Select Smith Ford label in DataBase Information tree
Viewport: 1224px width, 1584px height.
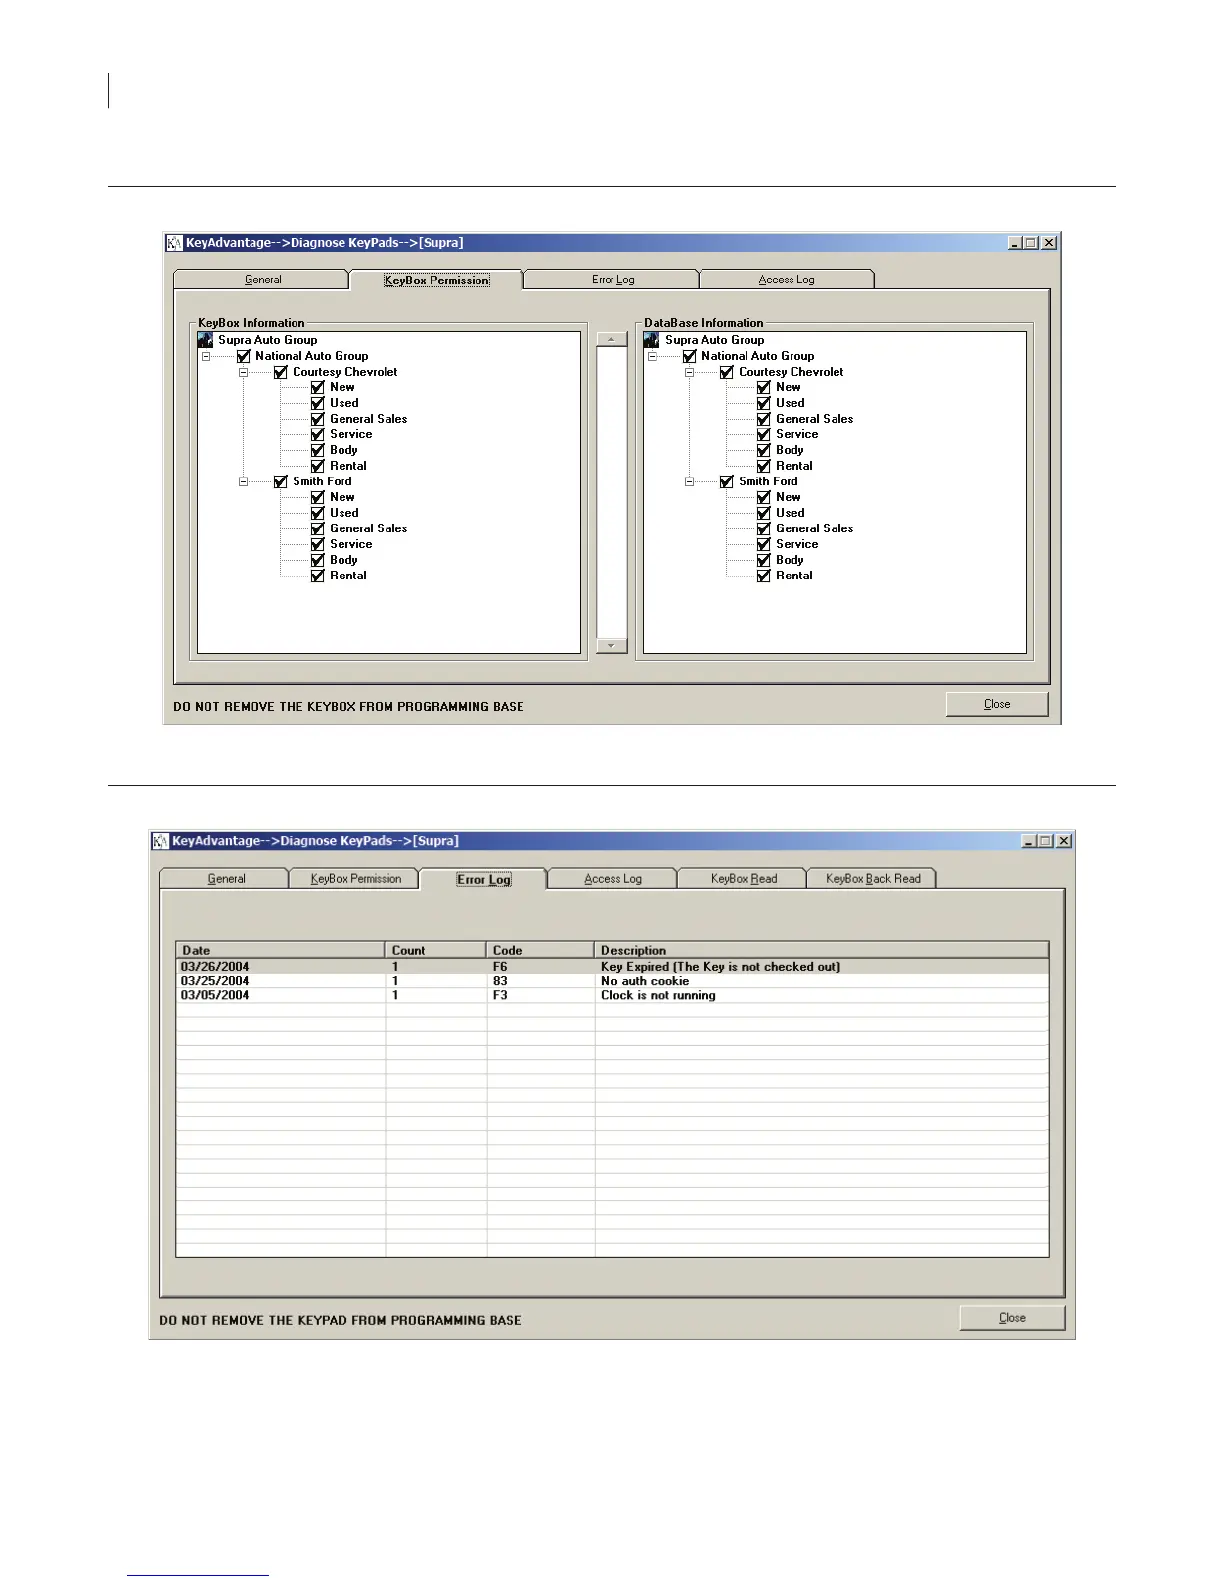pyautogui.click(x=768, y=481)
